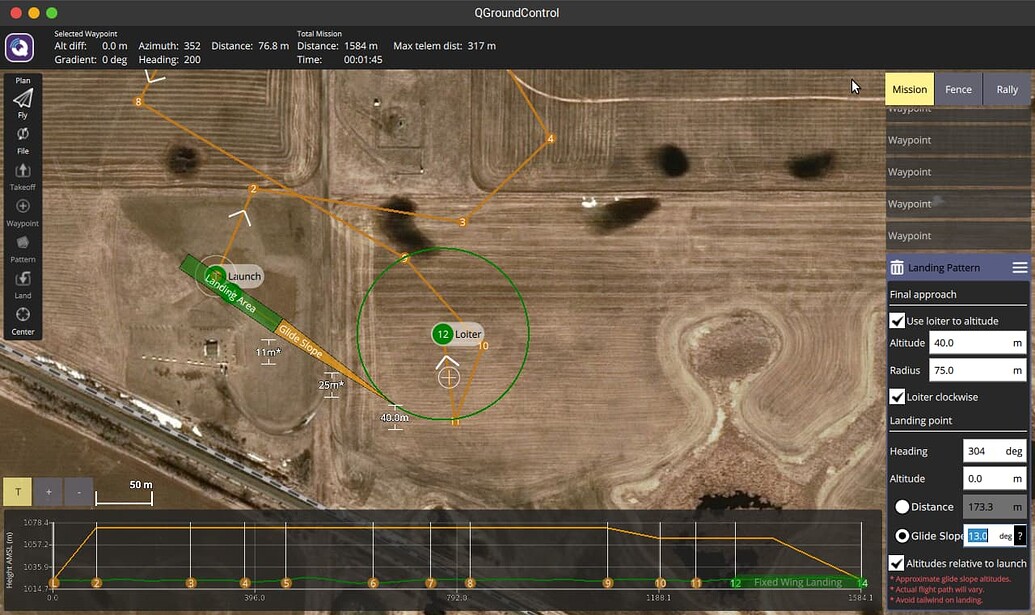The width and height of the screenshot is (1035, 615).
Task: Open the Rally tab
Action: (x=1007, y=89)
